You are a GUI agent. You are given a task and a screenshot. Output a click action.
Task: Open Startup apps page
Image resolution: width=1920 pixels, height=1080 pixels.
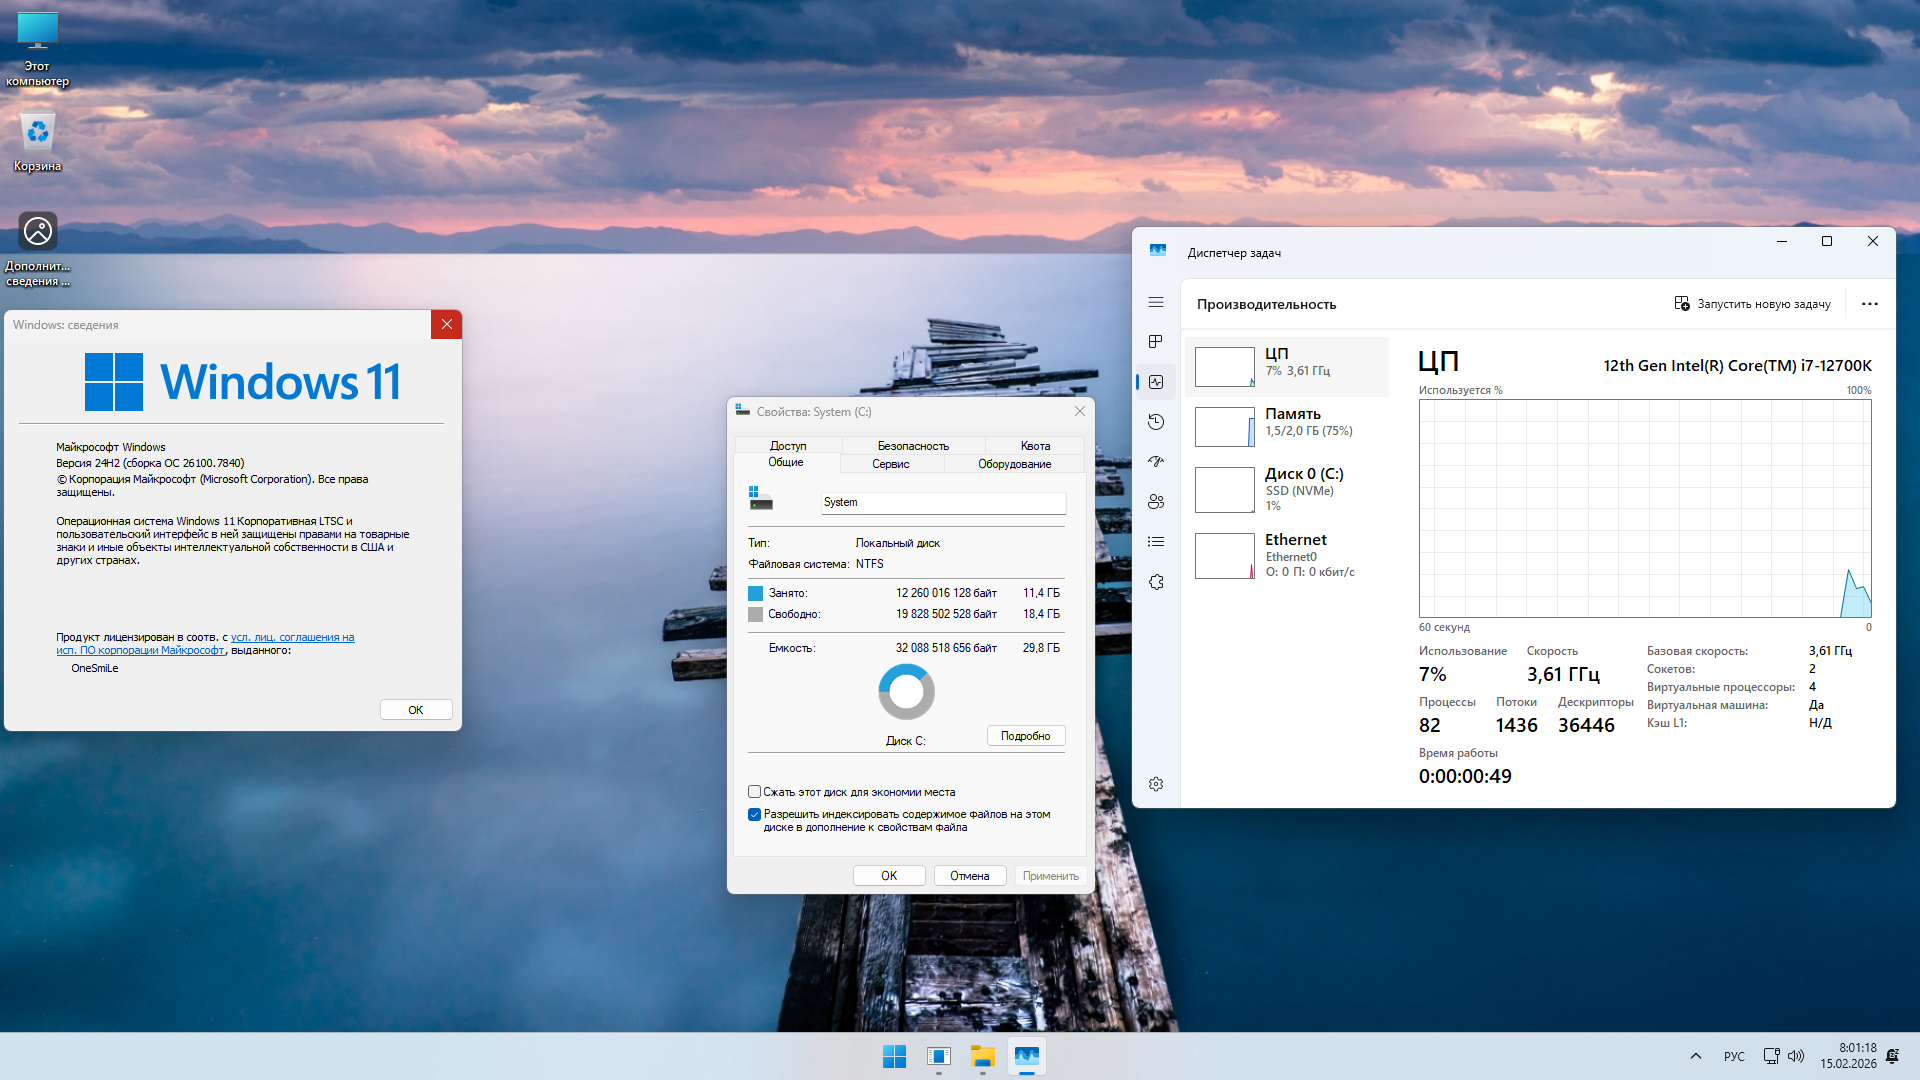click(x=1156, y=461)
